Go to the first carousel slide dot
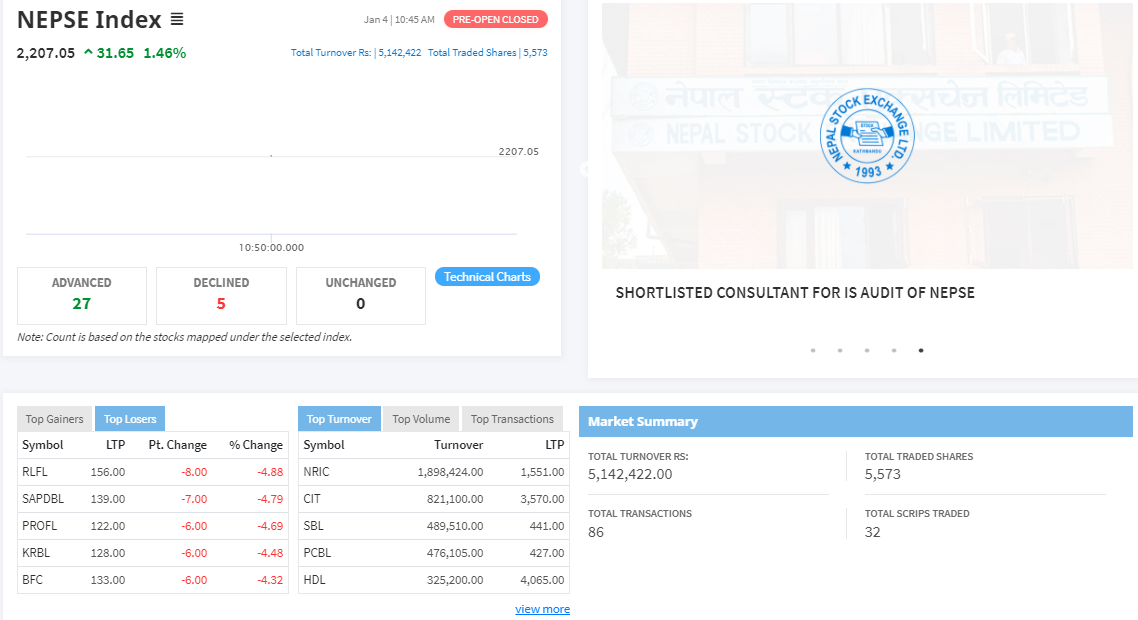The height and width of the screenshot is (620, 1138). pyautogui.click(x=813, y=351)
